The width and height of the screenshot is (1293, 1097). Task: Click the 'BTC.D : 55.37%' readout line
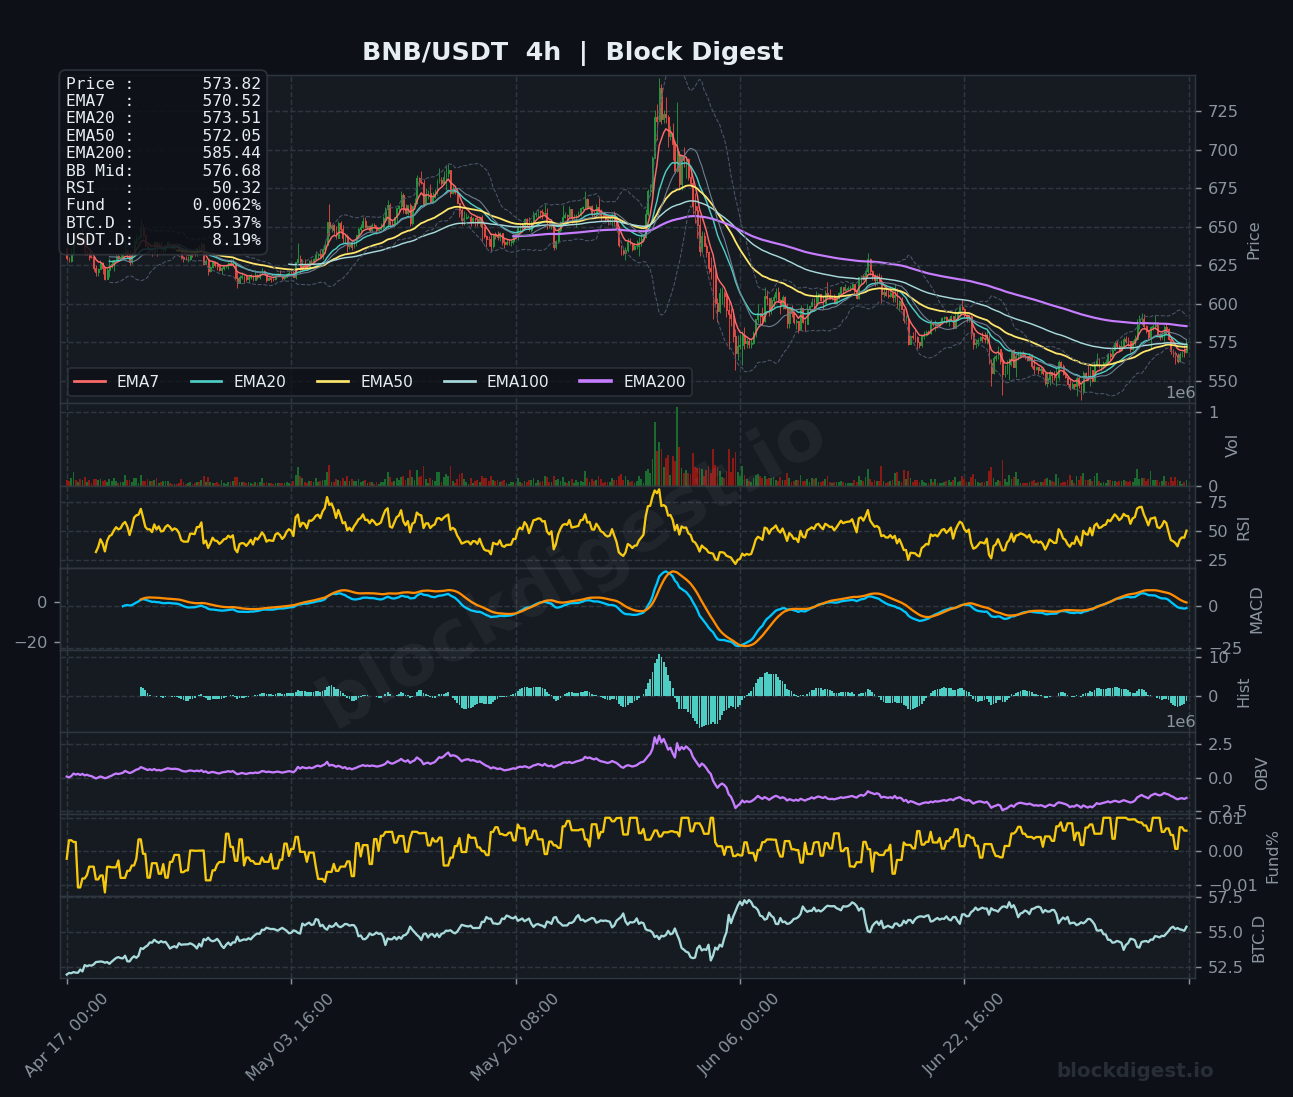click(x=163, y=223)
